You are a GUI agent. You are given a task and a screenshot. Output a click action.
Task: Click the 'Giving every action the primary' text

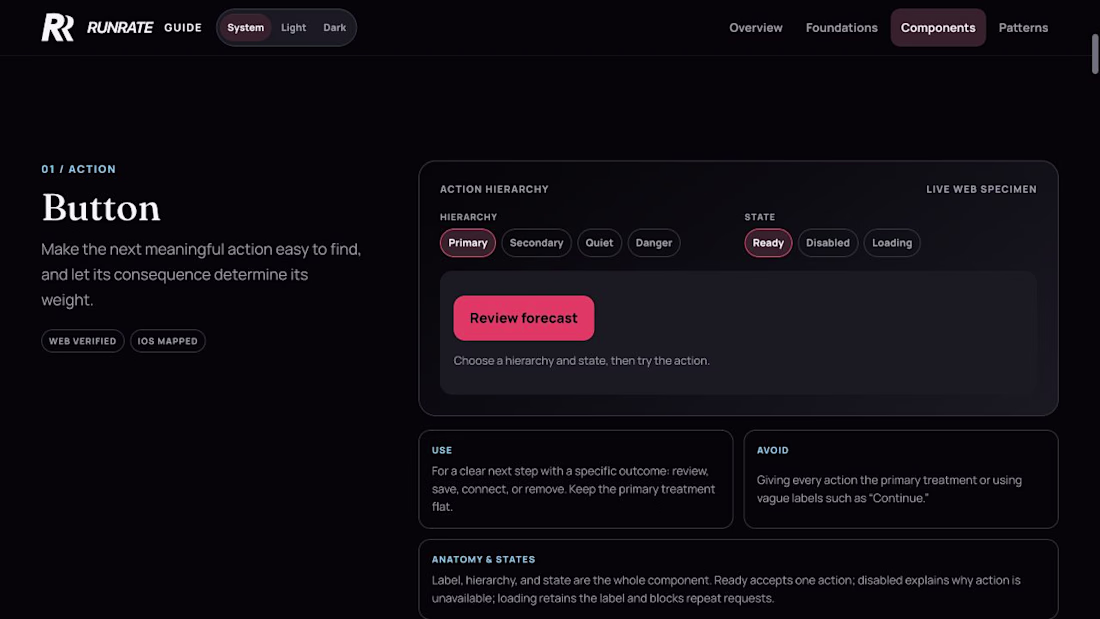point(889,489)
